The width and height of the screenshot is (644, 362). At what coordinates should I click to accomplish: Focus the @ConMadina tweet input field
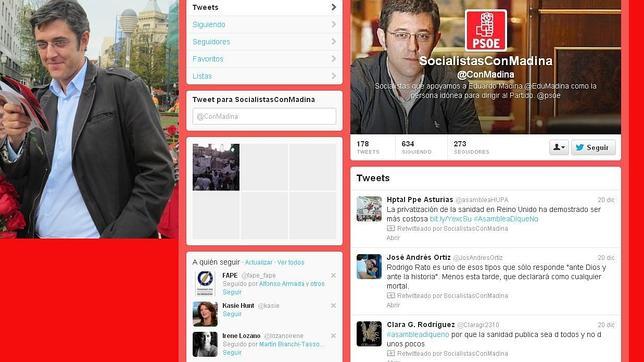264,116
